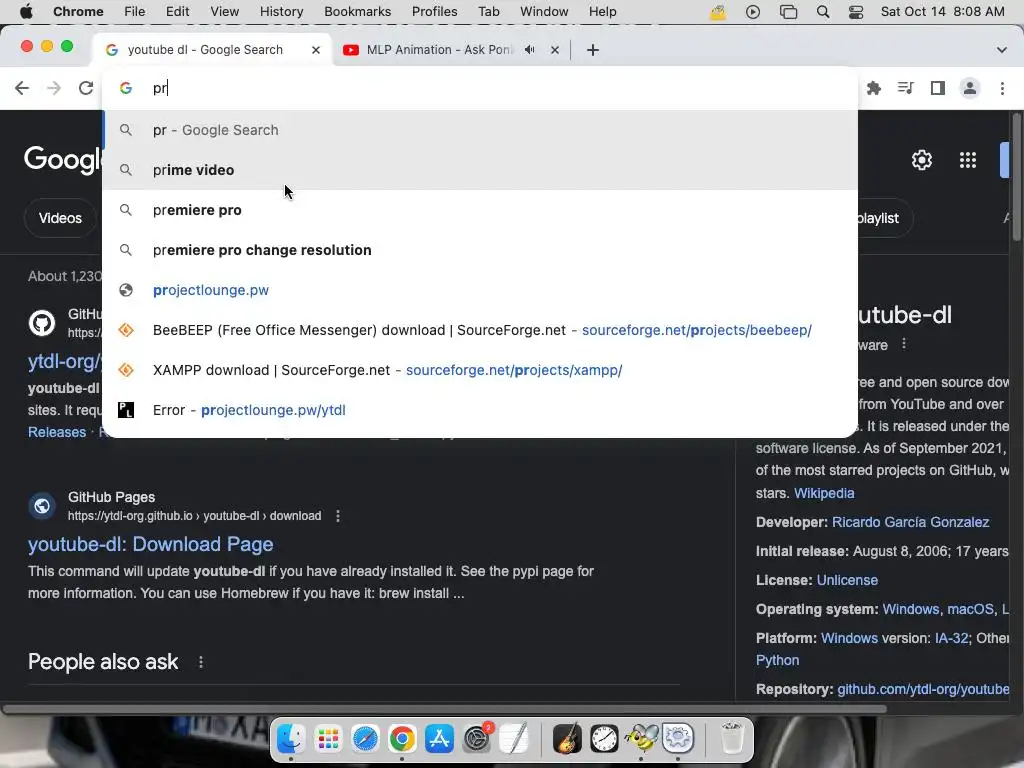
Task: Close the youtube dl Google Search tab
Action: [x=316, y=50]
